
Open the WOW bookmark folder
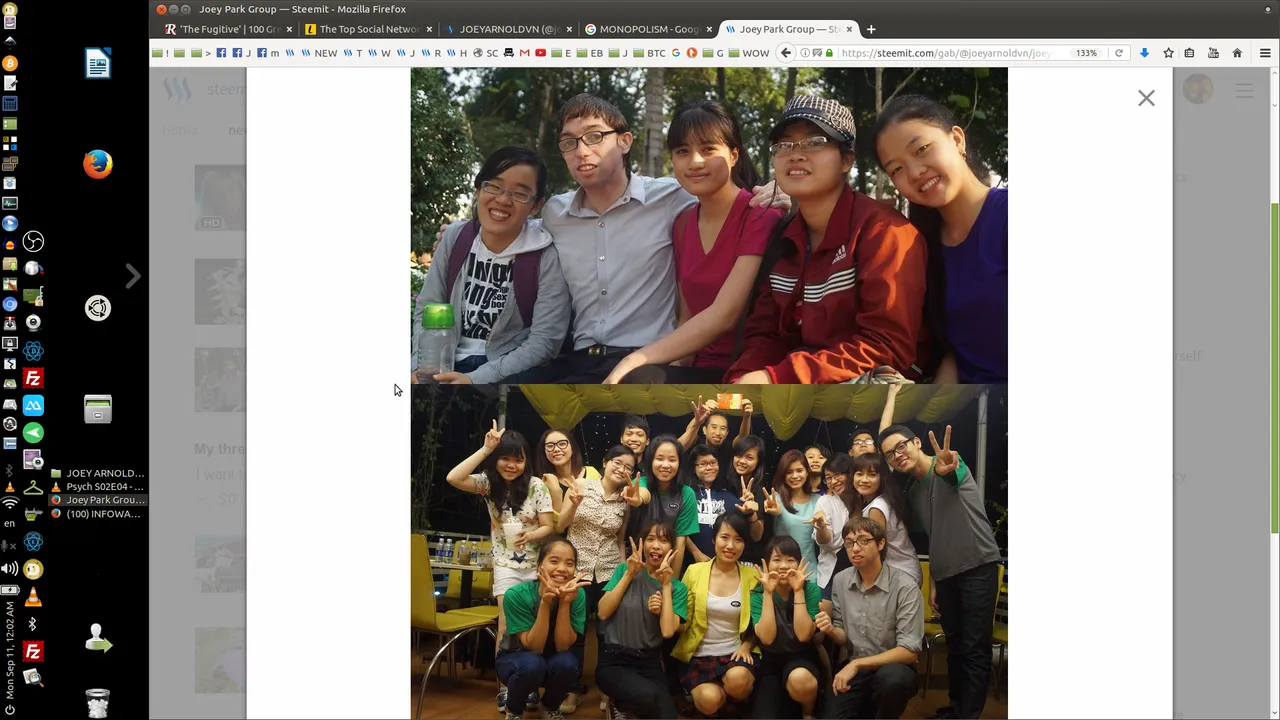tap(749, 53)
